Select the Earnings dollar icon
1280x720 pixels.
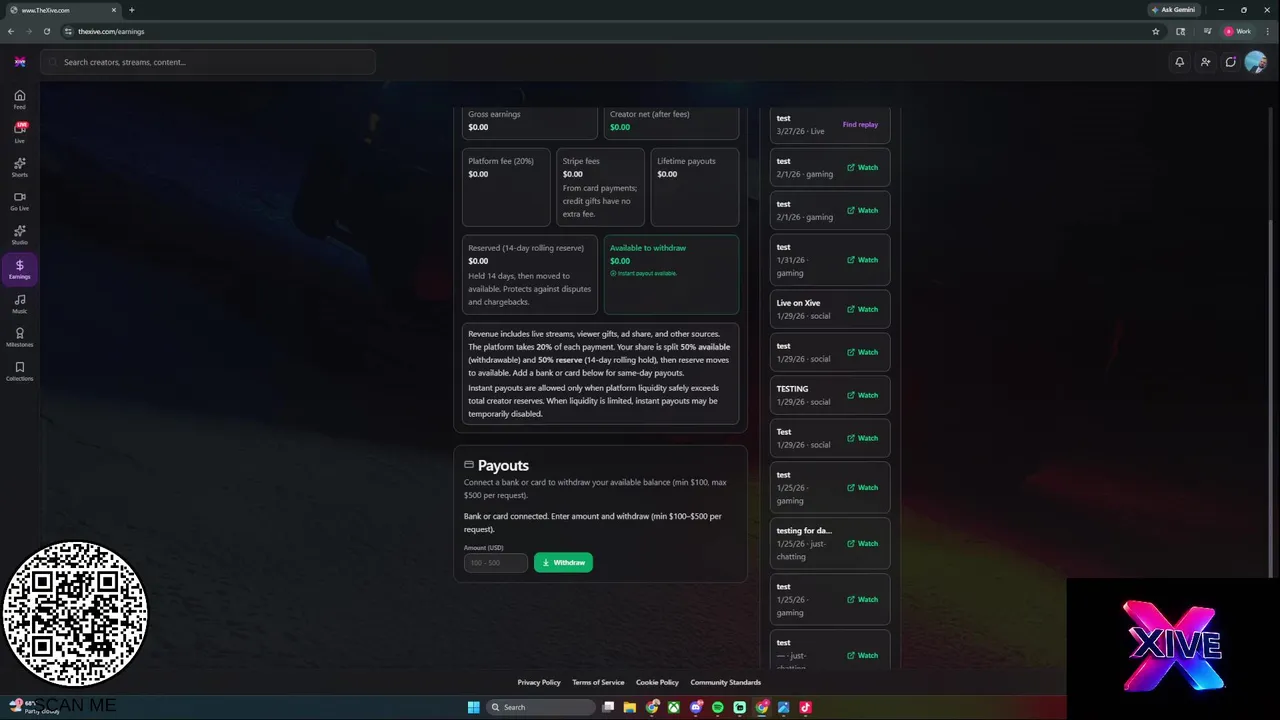tap(19, 269)
